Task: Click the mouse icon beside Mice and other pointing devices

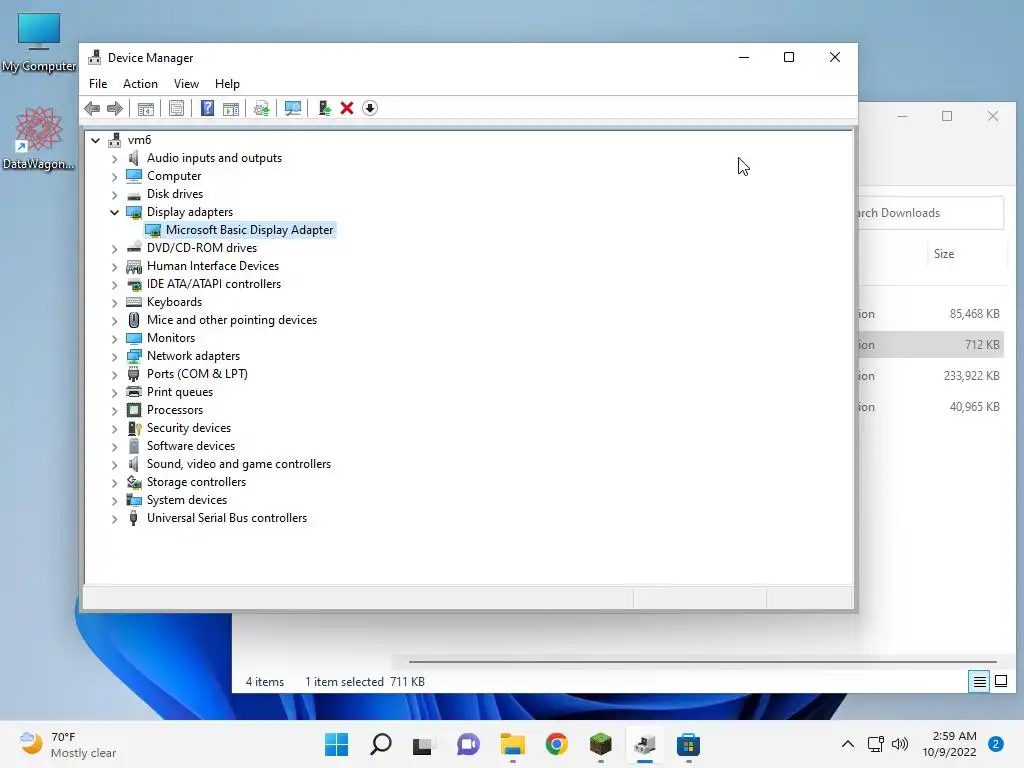Action: (134, 320)
